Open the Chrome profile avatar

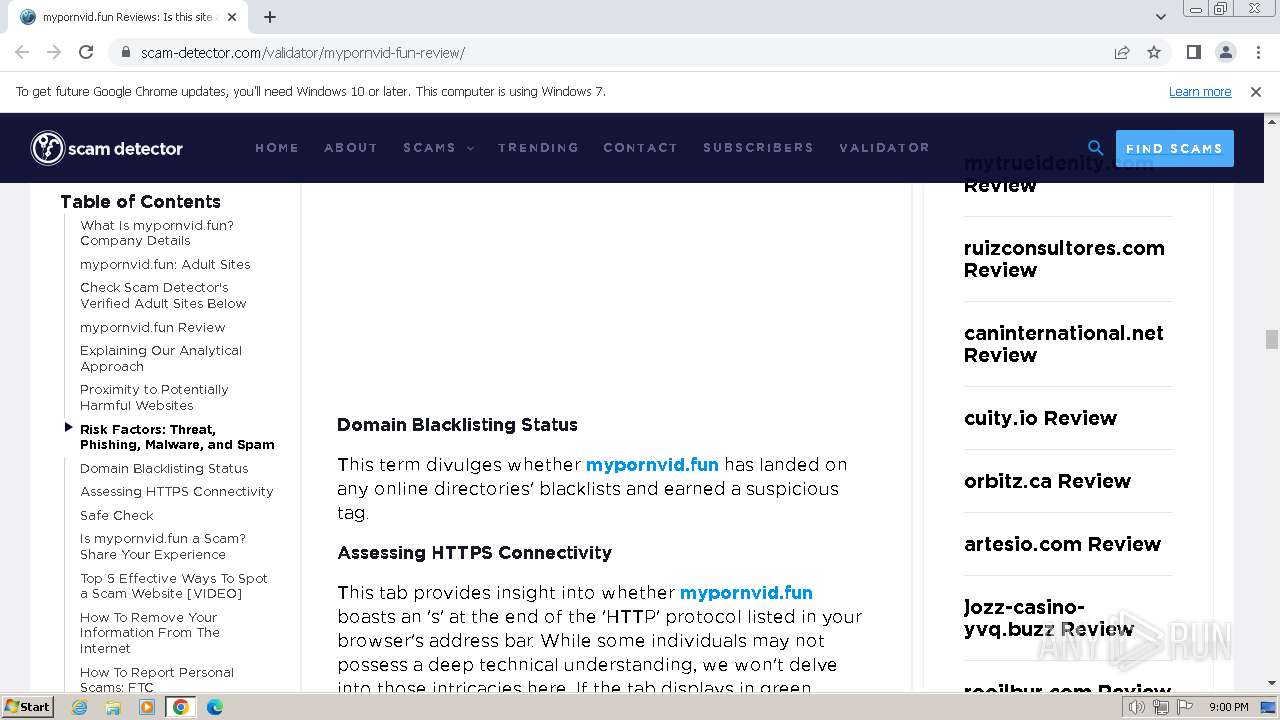[x=1225, y=52]
